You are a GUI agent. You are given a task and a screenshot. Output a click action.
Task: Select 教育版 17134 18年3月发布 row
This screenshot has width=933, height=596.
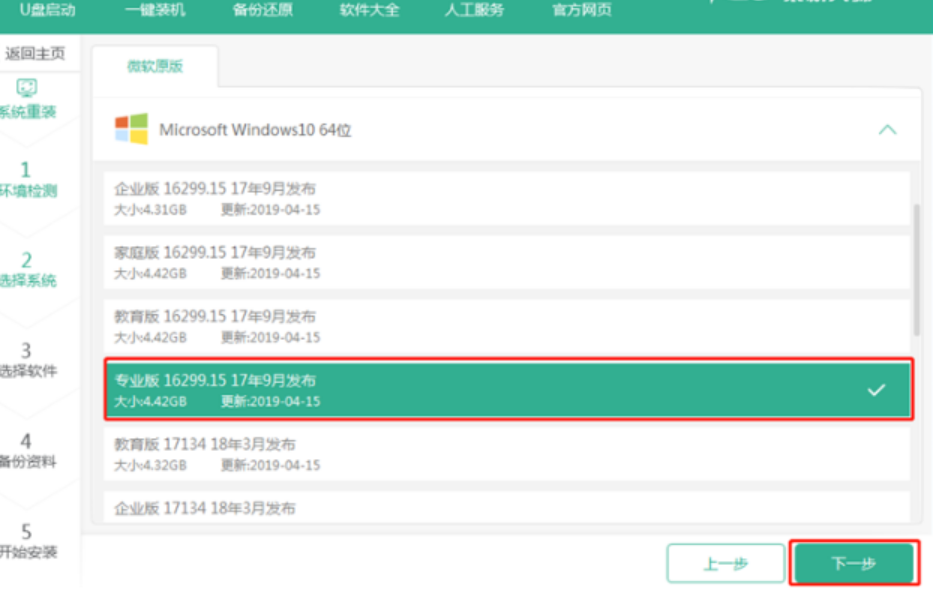[x=506, y=454]
